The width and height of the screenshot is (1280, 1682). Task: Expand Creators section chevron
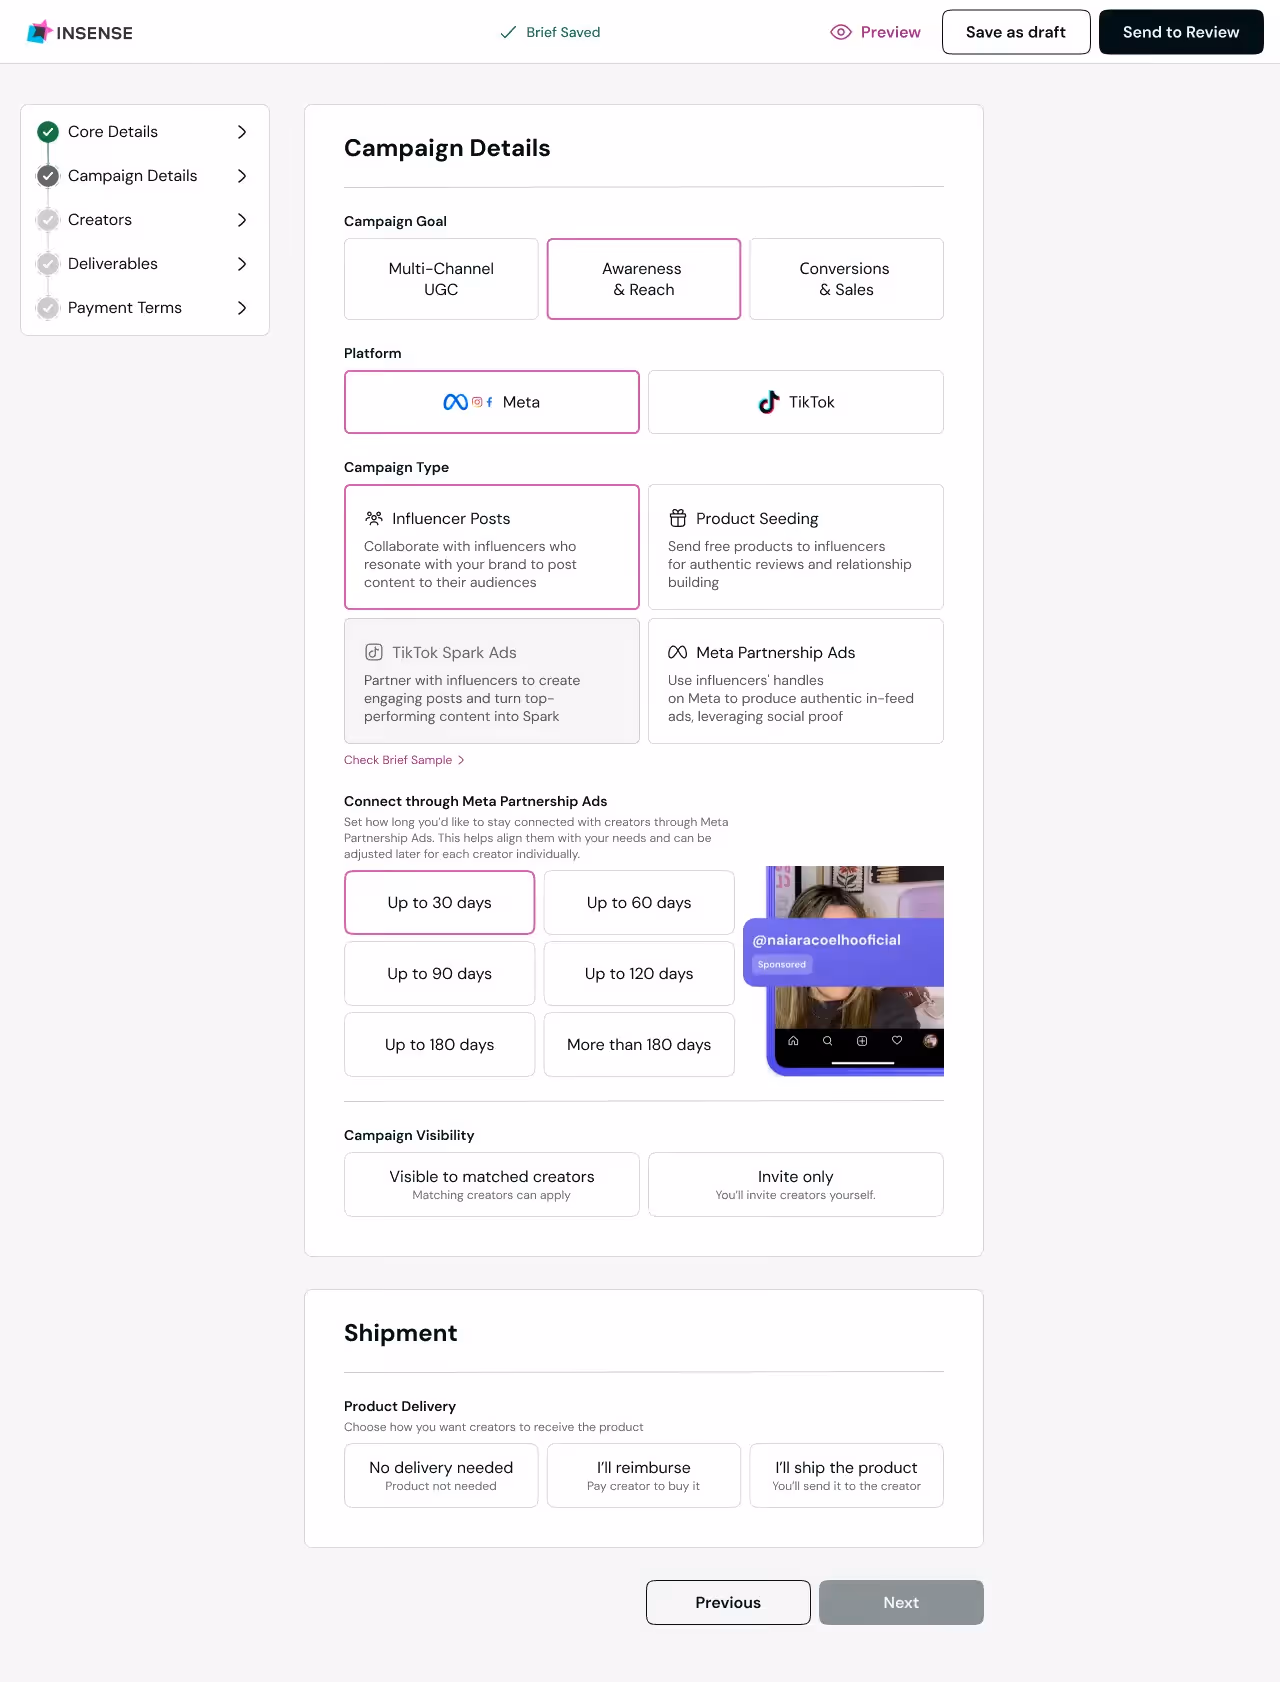coord(242,220)
